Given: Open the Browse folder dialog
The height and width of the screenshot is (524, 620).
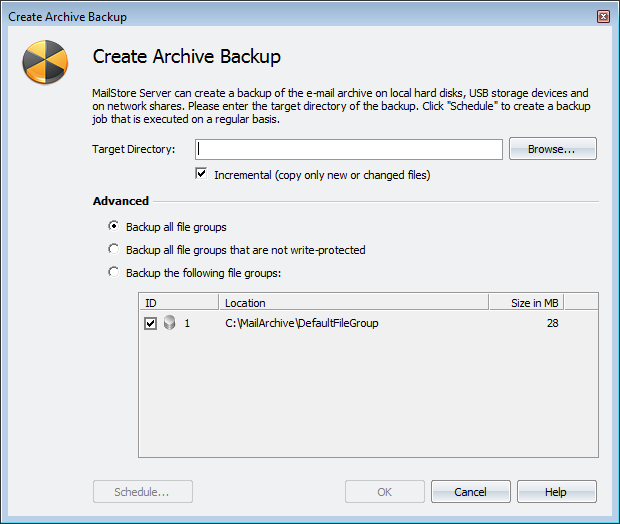Looking at the screenshot, I should tap(552, 149).
